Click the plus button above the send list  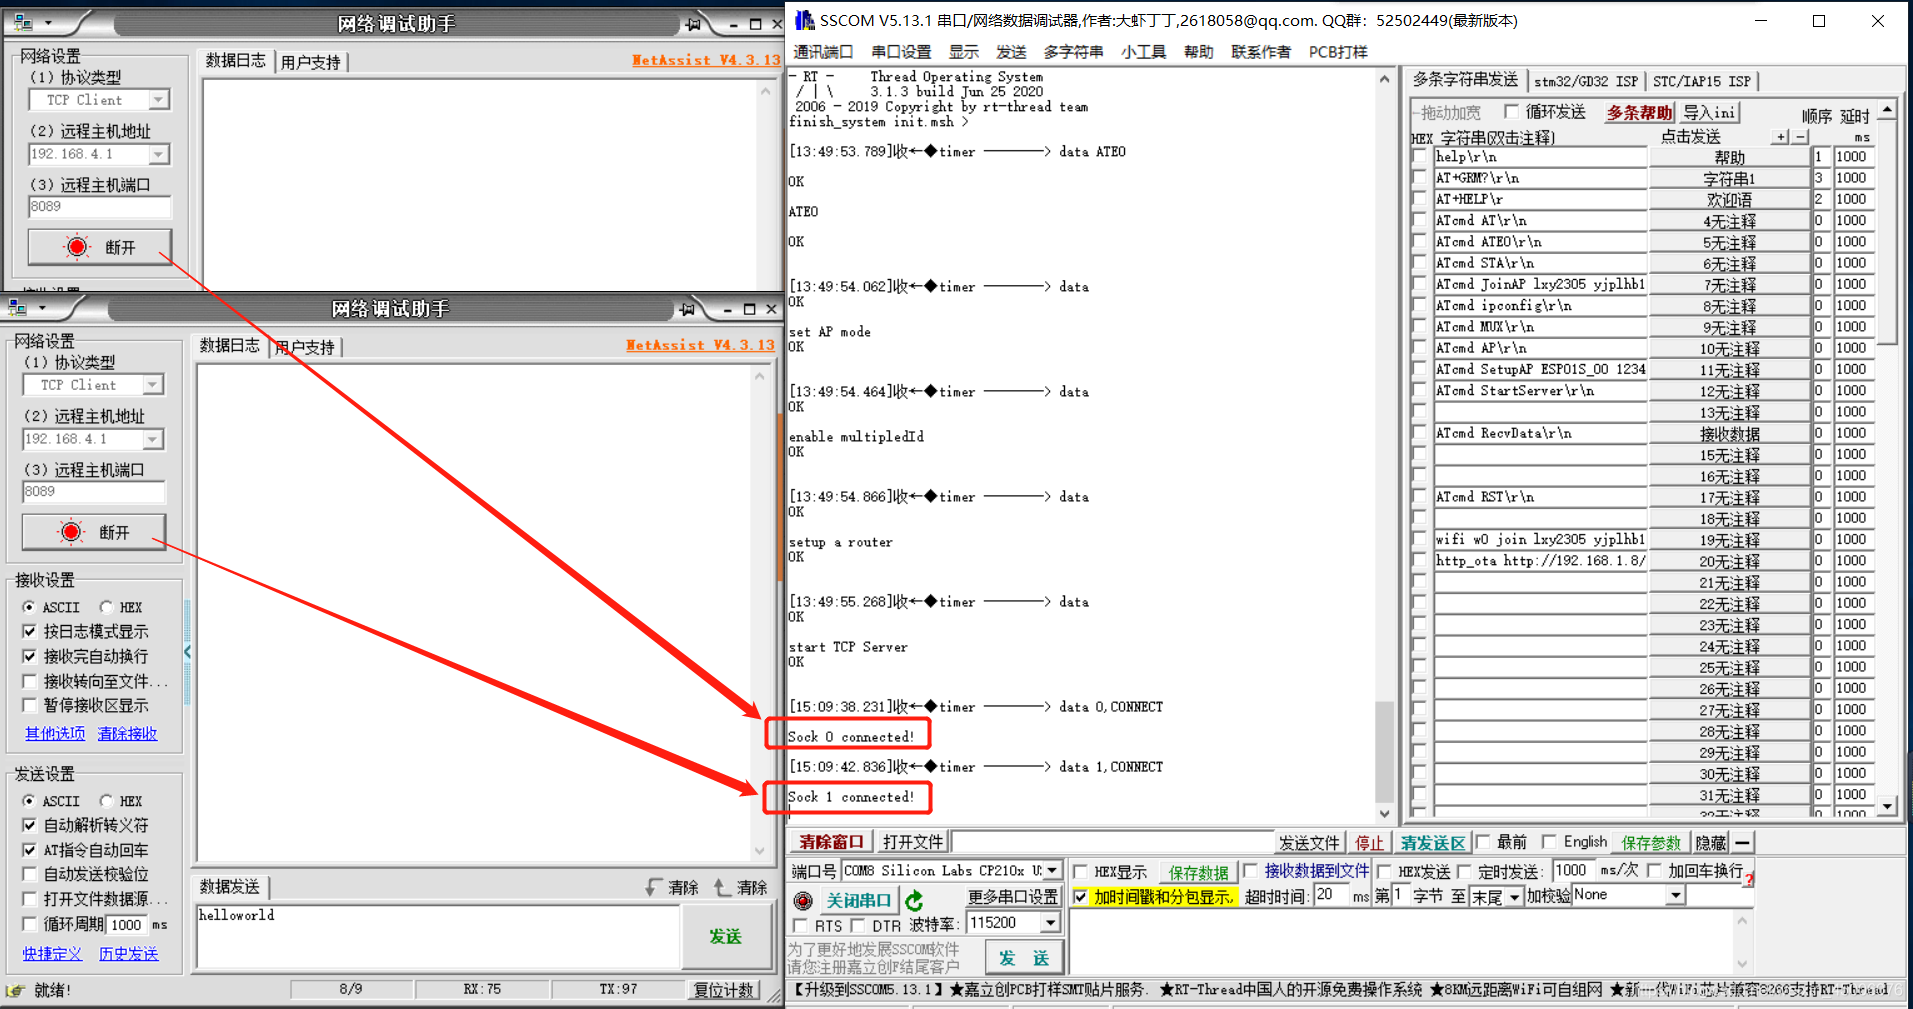pyautogui.click(x=1782, y=137)
